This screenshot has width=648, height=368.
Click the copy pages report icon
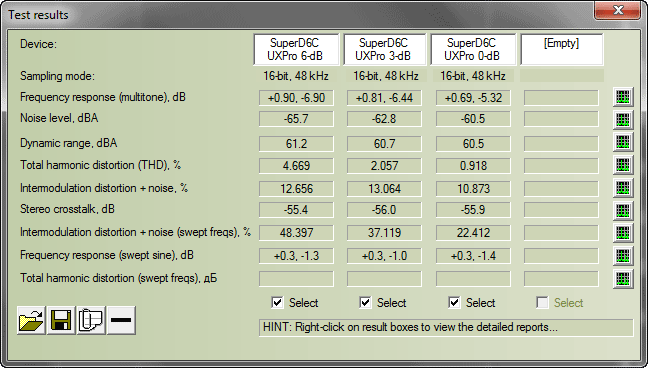pos(91,320)
